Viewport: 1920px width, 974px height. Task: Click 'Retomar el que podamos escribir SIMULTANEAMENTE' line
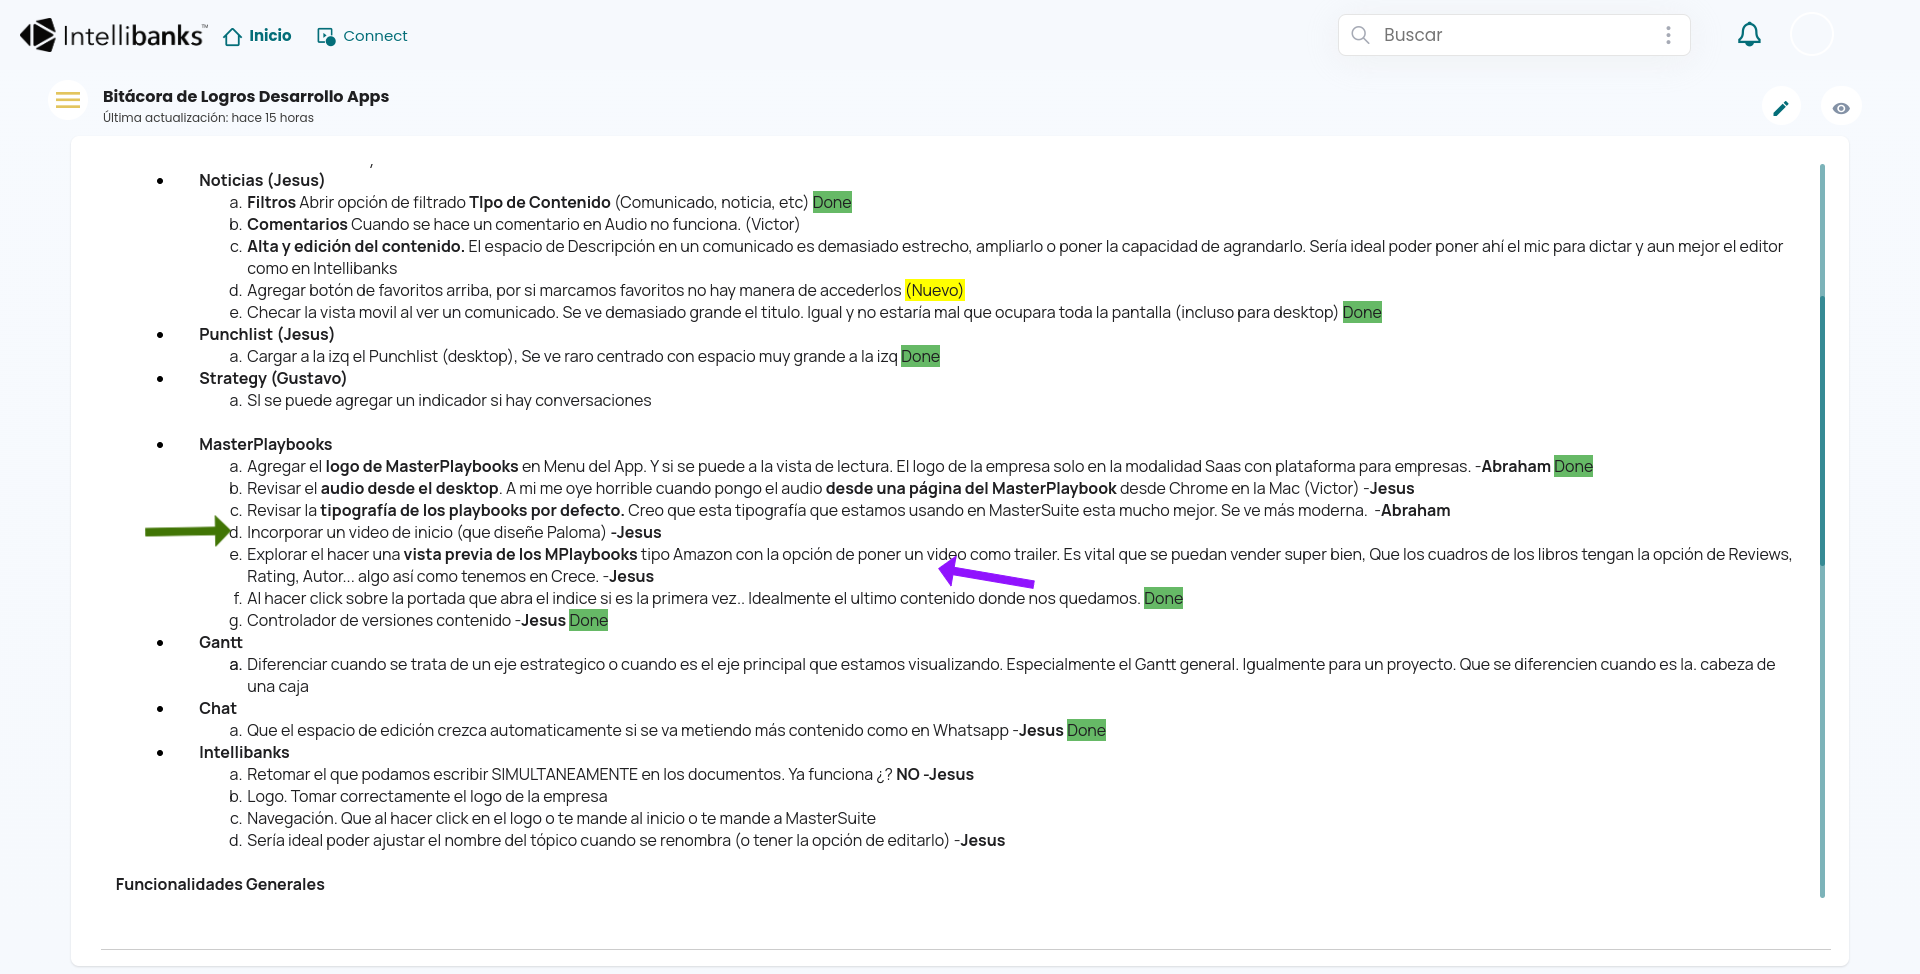(x=610, y=774)
